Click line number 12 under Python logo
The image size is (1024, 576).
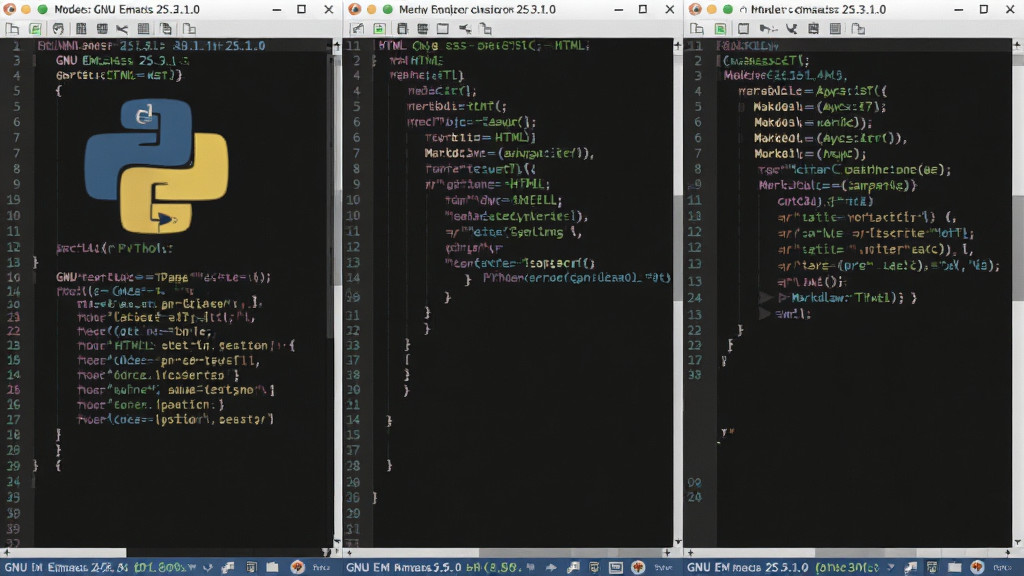click(13, 247)
